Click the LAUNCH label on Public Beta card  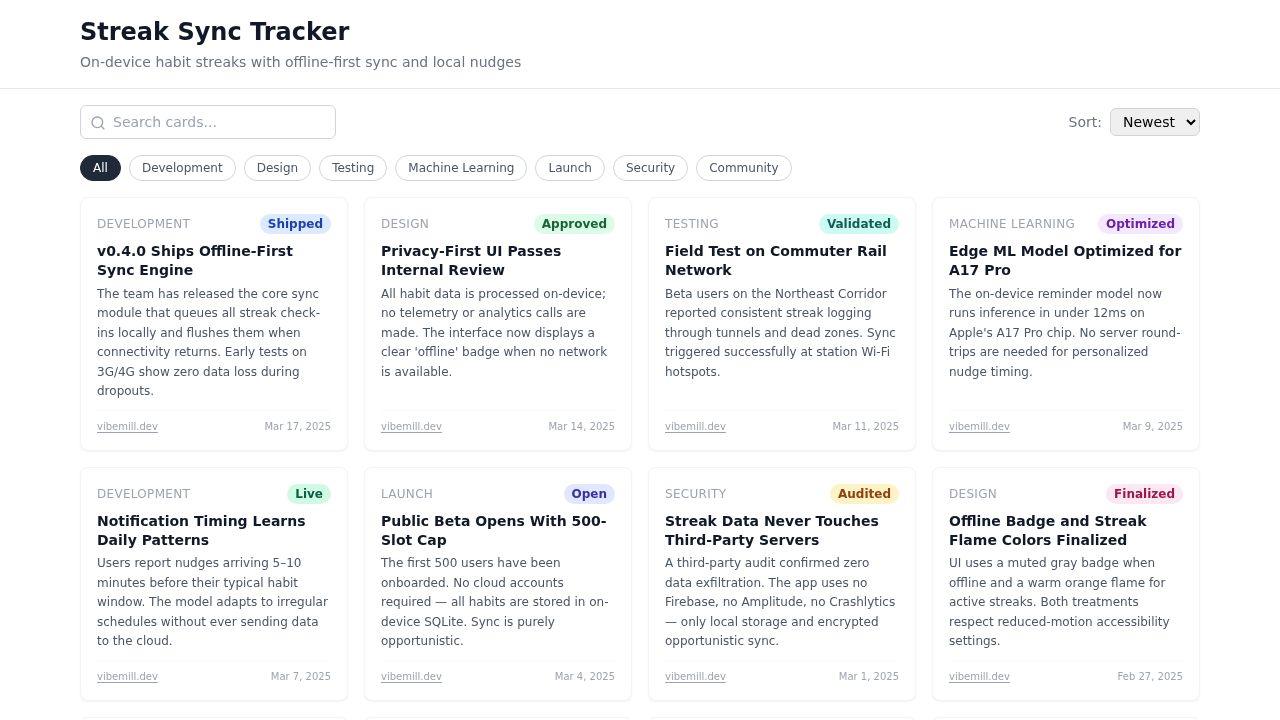click(407, 494)
